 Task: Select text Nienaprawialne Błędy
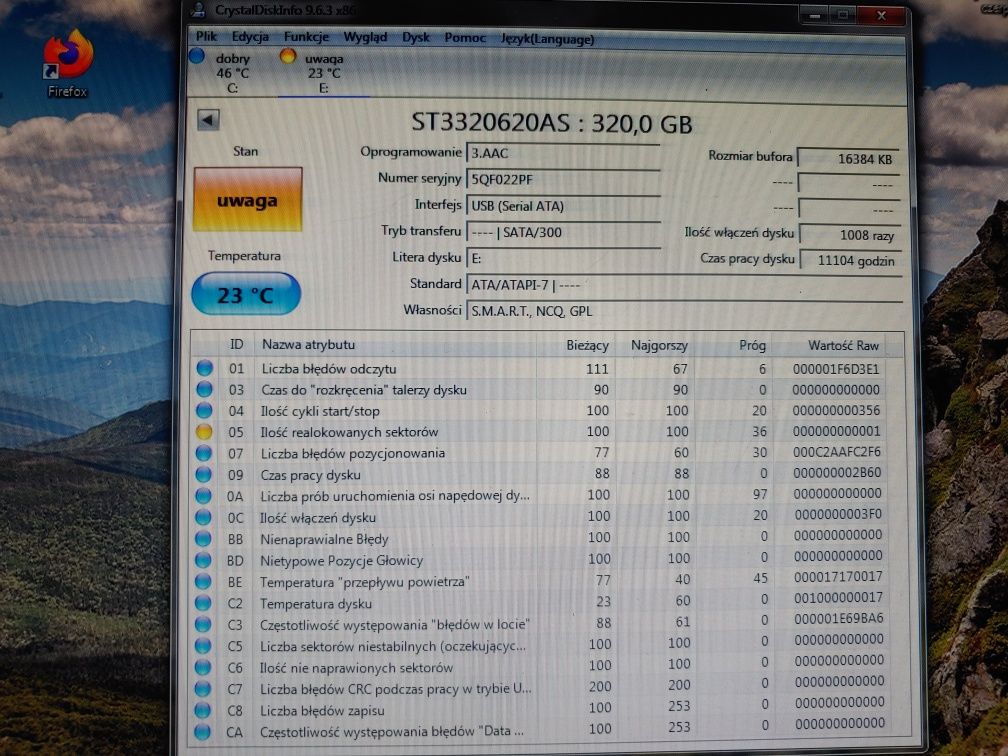point(324,539)
